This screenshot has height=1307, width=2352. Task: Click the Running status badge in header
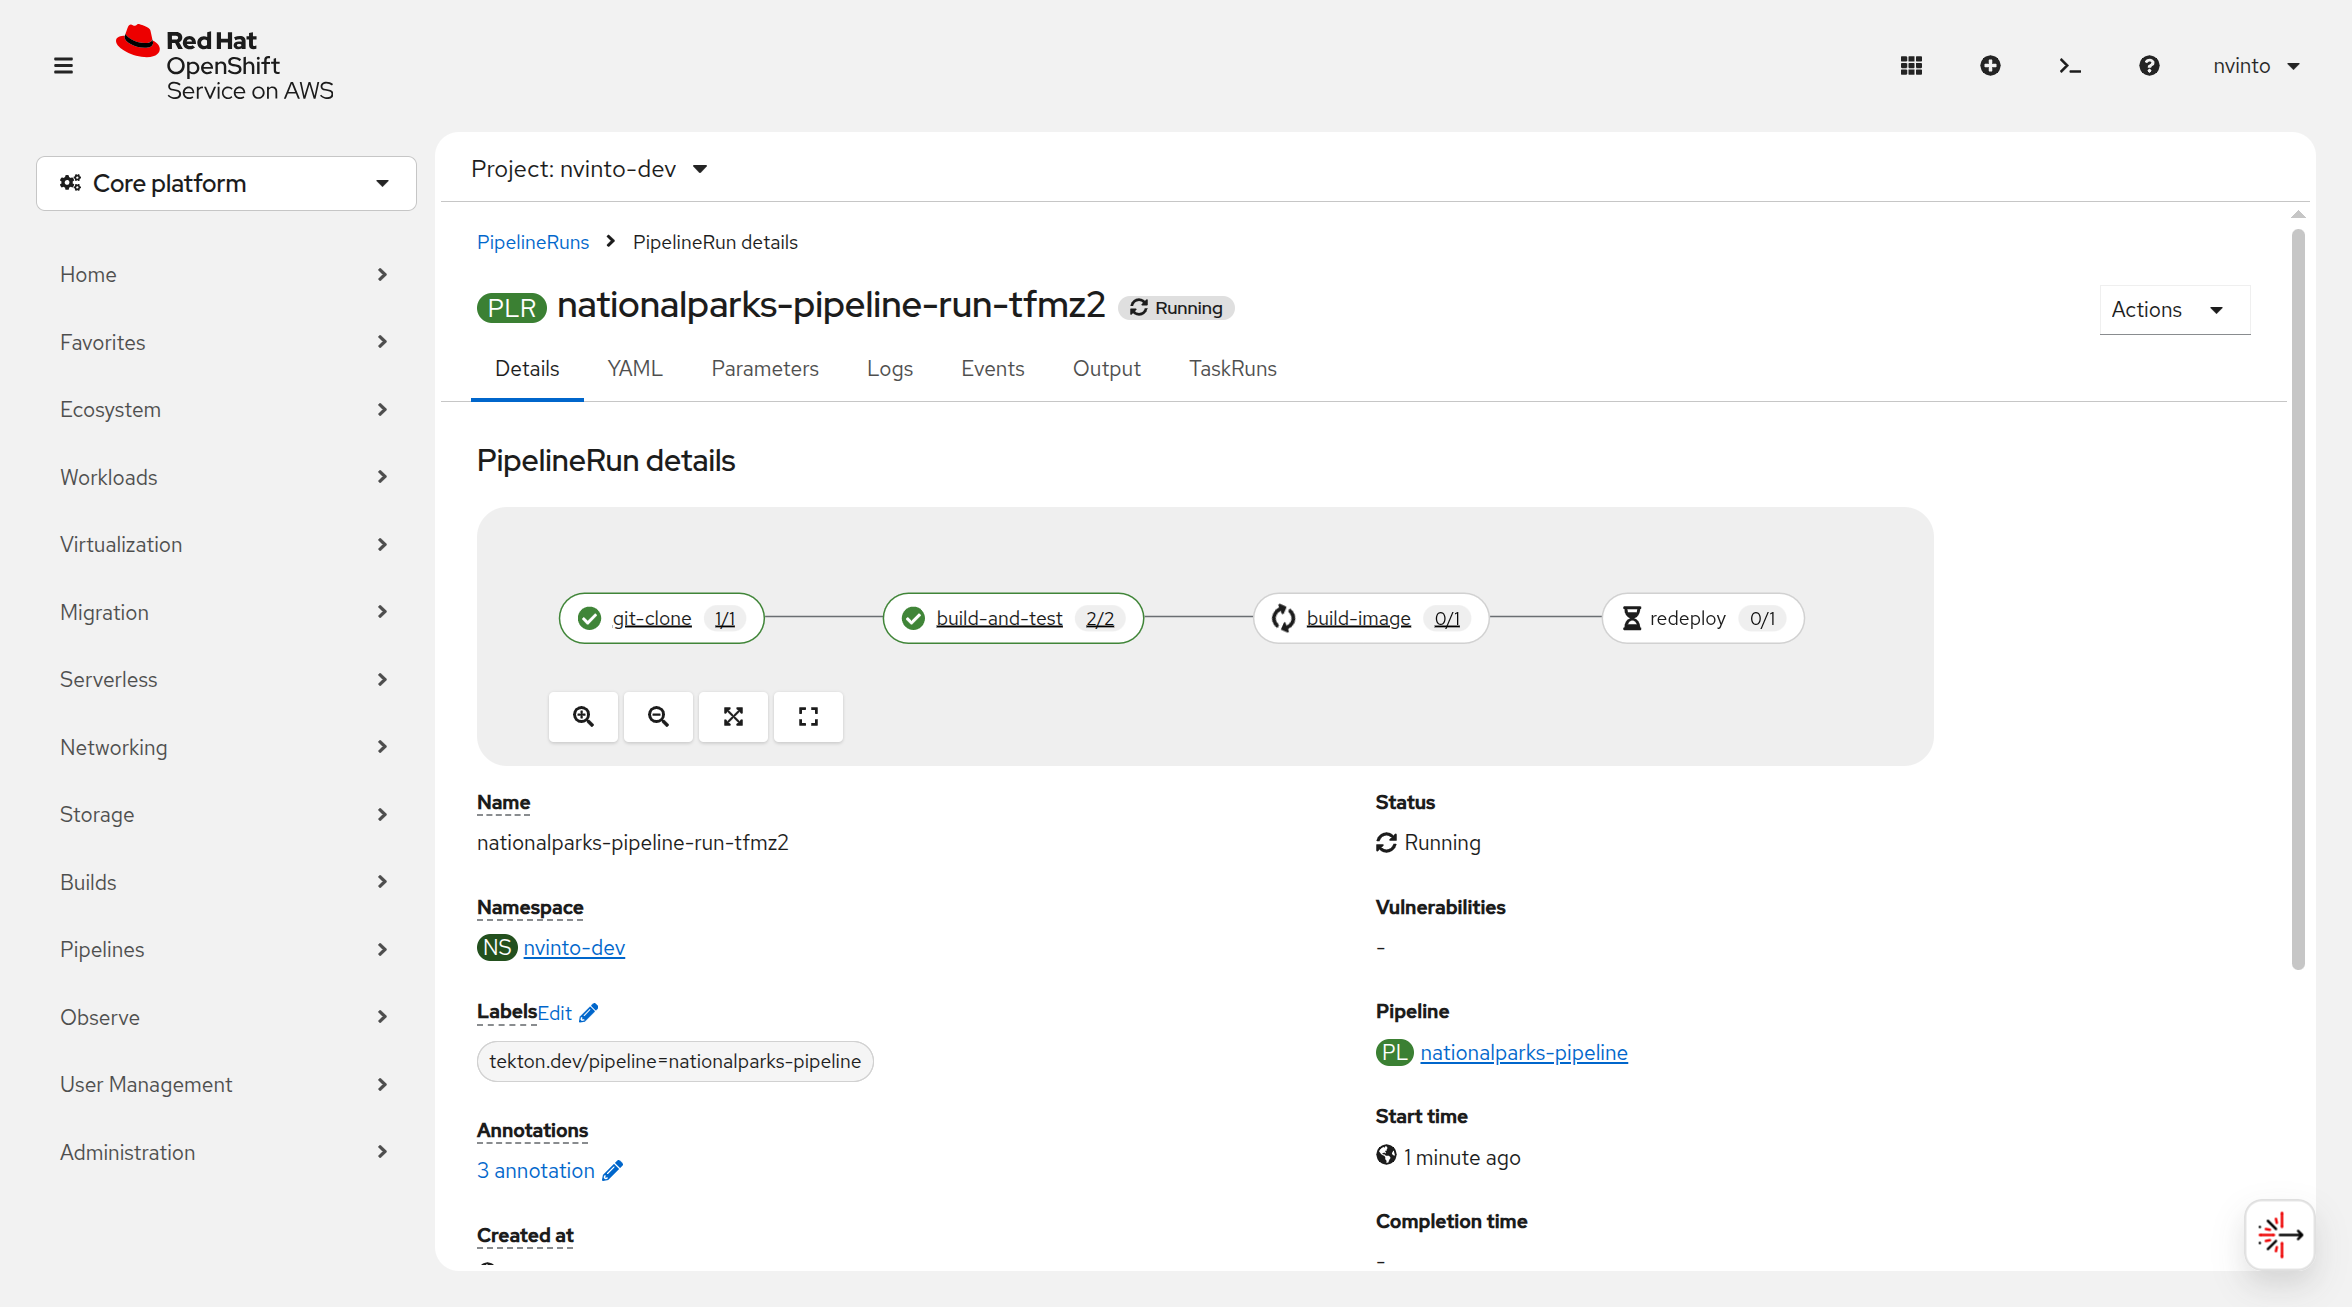1176,308
